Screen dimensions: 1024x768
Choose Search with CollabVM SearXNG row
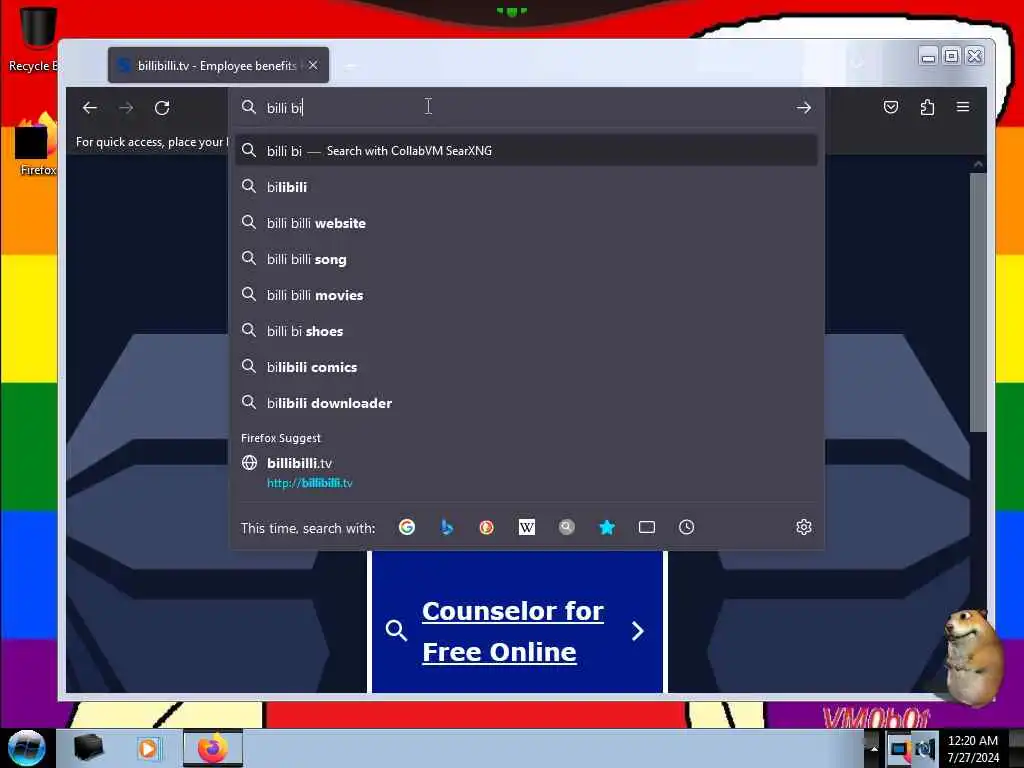[x=526, y=151]
